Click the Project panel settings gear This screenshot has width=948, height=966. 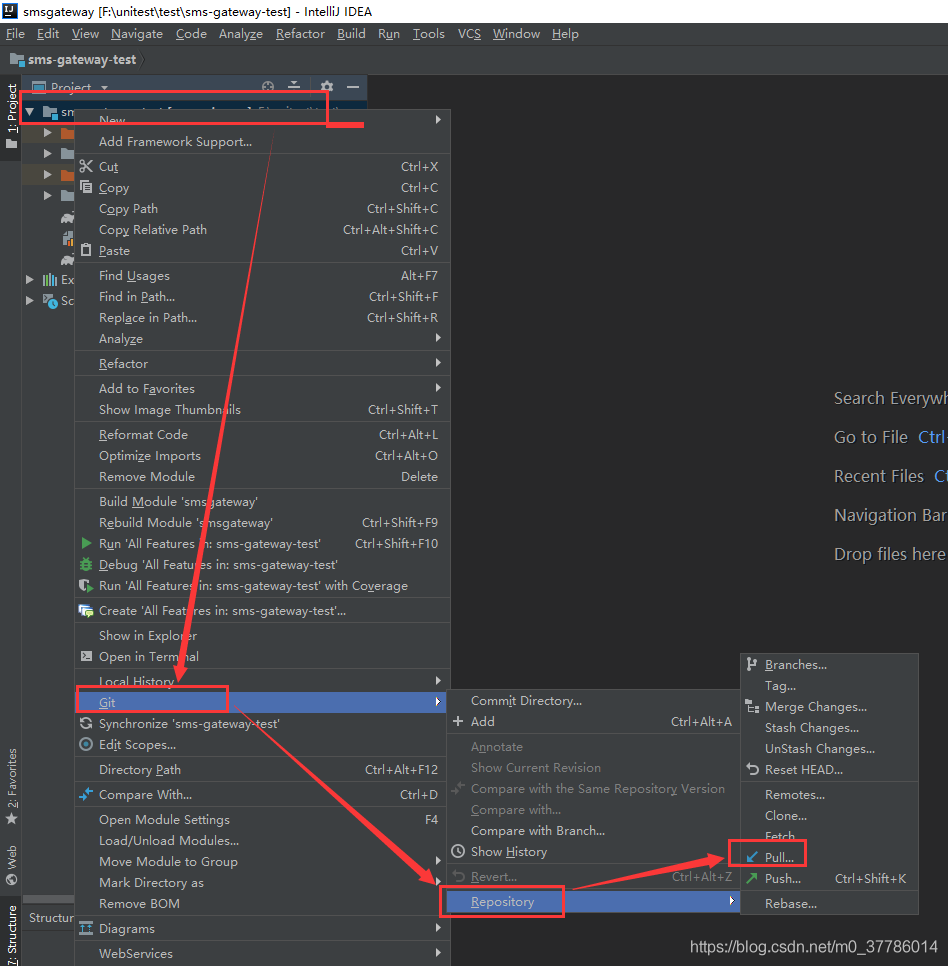(x=326, y=87)
